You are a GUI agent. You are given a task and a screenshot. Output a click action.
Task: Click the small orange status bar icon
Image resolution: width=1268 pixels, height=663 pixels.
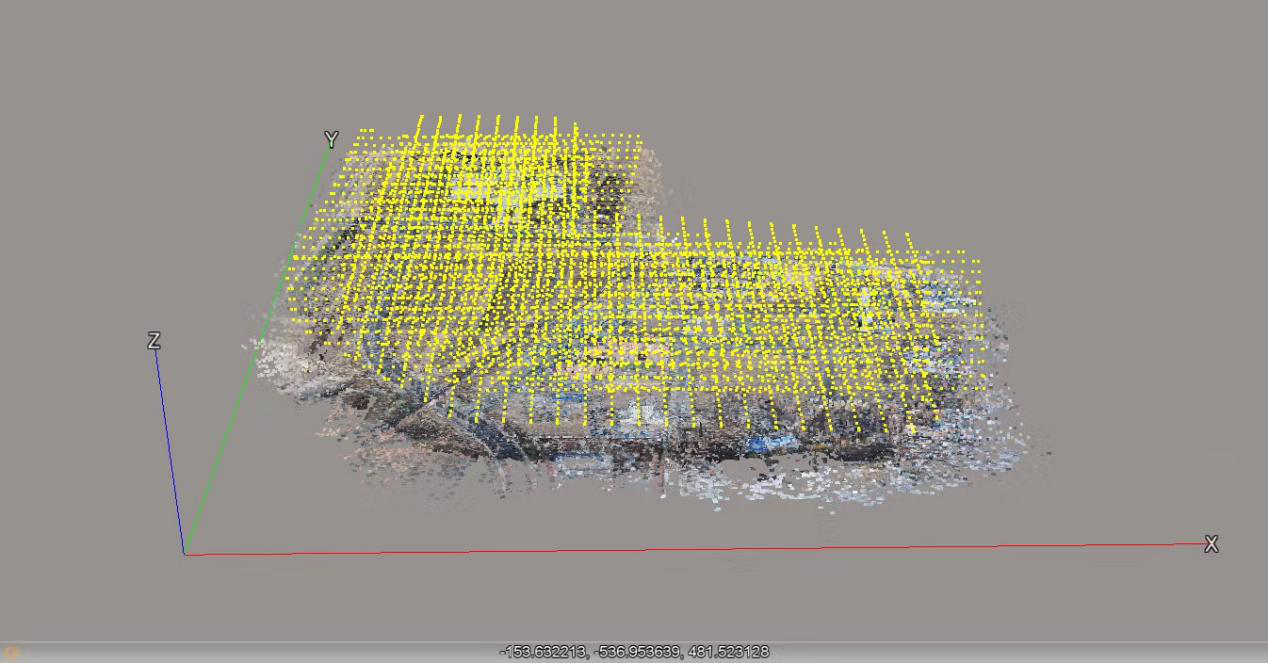coord(12,653)
